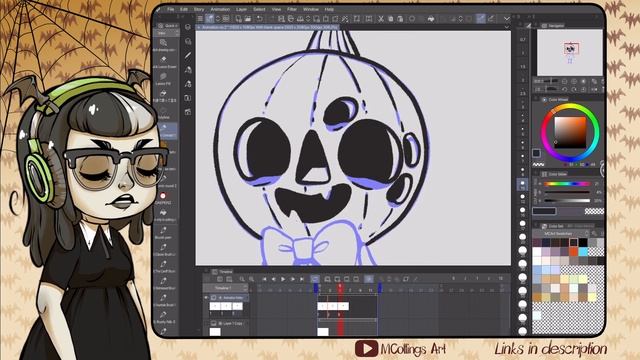Image resolution: width=640 pixels, height=360 pixels.
Task: Click the Undo arrow icon in command bar
Action: [x=260, y=19]
